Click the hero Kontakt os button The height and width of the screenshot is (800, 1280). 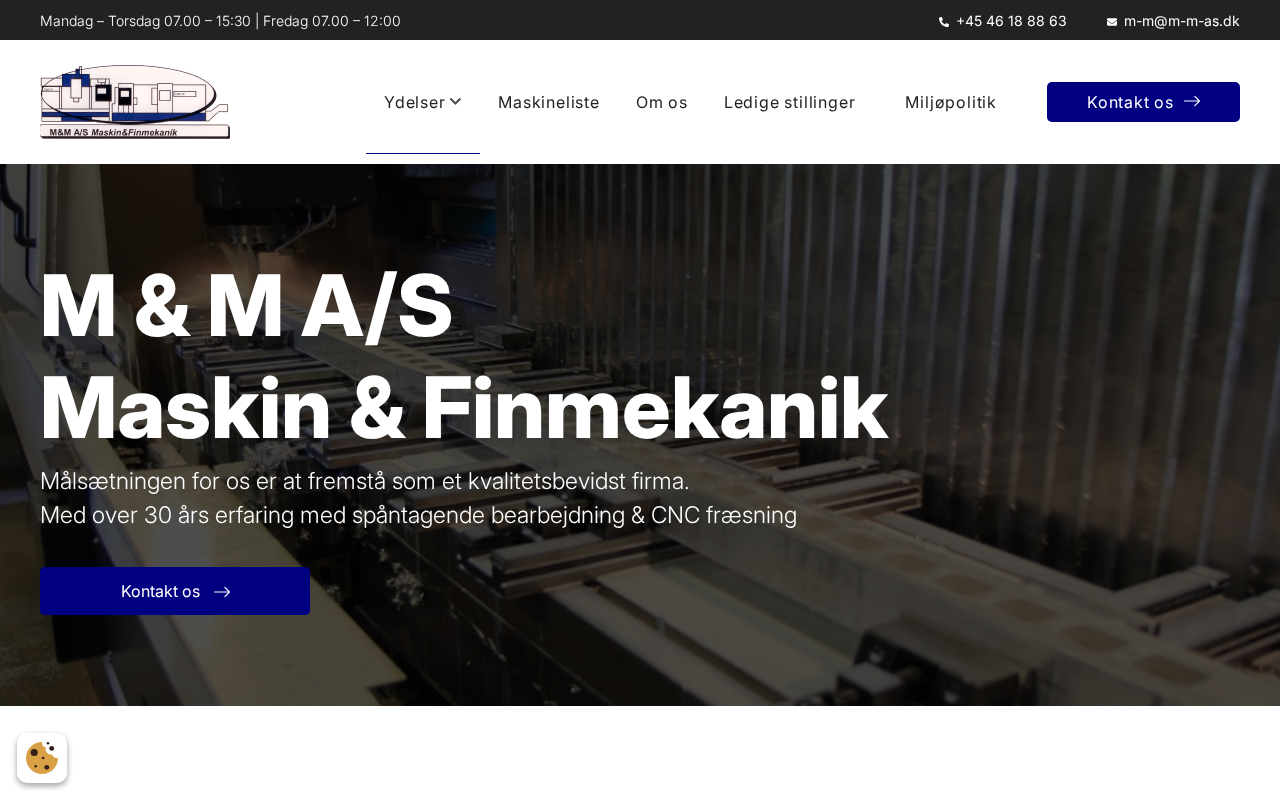[175, 591]
